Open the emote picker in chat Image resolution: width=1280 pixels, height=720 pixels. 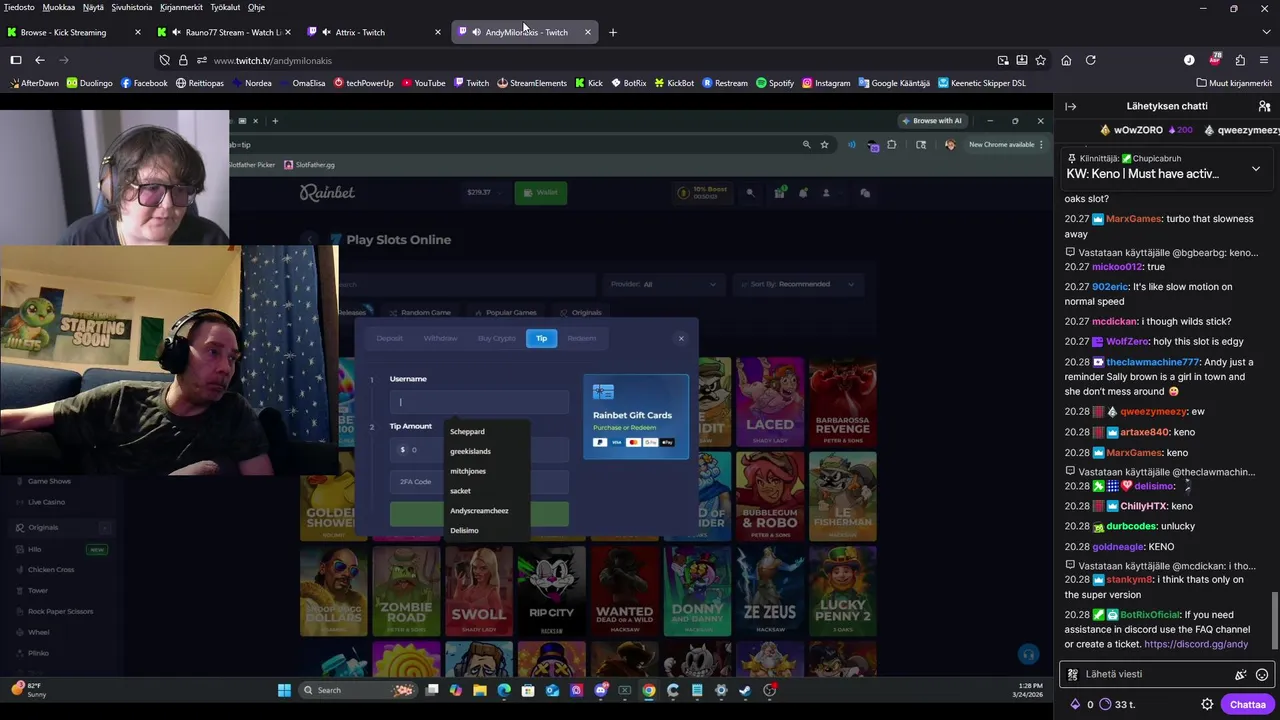tap(1262, 674)
